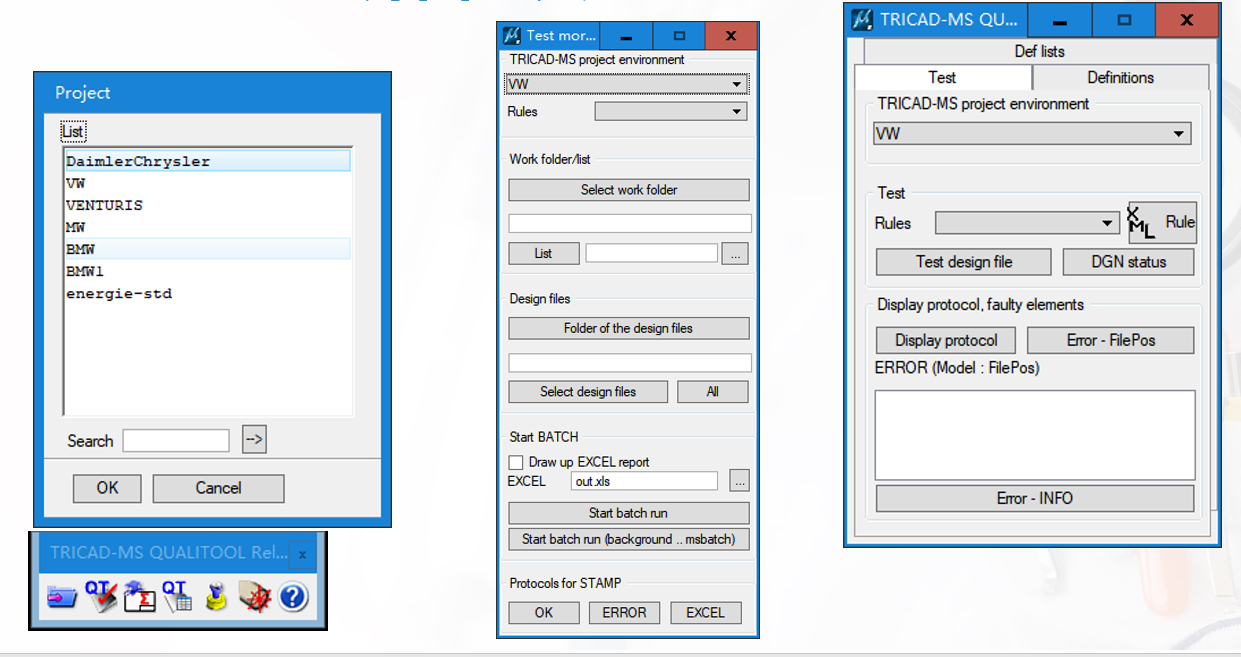Click the design files folder path field
Image resolution: width=1241 pixels, height=657 pixels.
630,362
